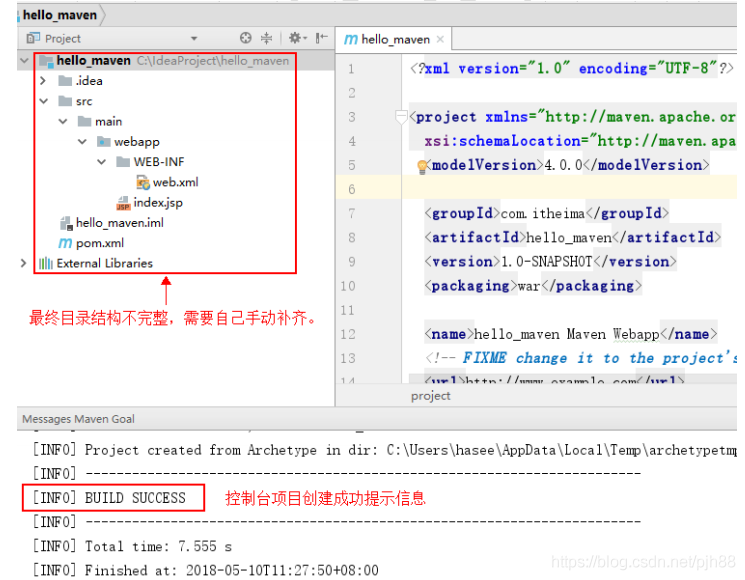745x580 pixels.
Task: Click the collapse all icon in Project panel
Action: [x=267, y=38]
